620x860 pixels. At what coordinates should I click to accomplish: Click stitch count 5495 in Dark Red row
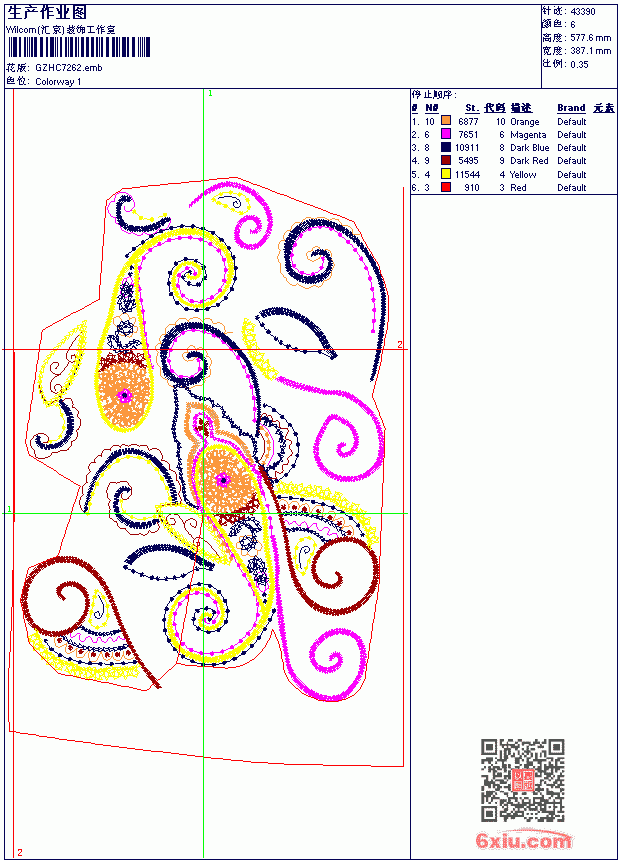[x=469, y=161]
